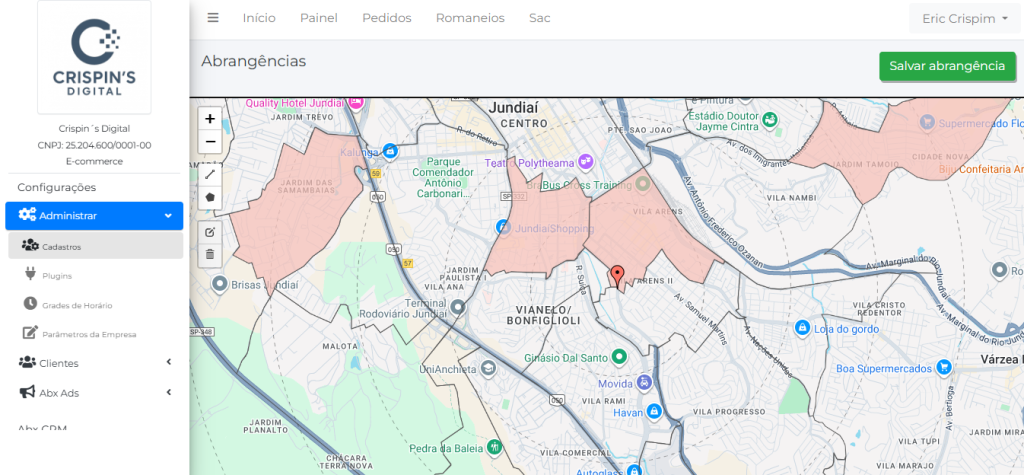Navigate to Painel in top bar

click(319, 18)
